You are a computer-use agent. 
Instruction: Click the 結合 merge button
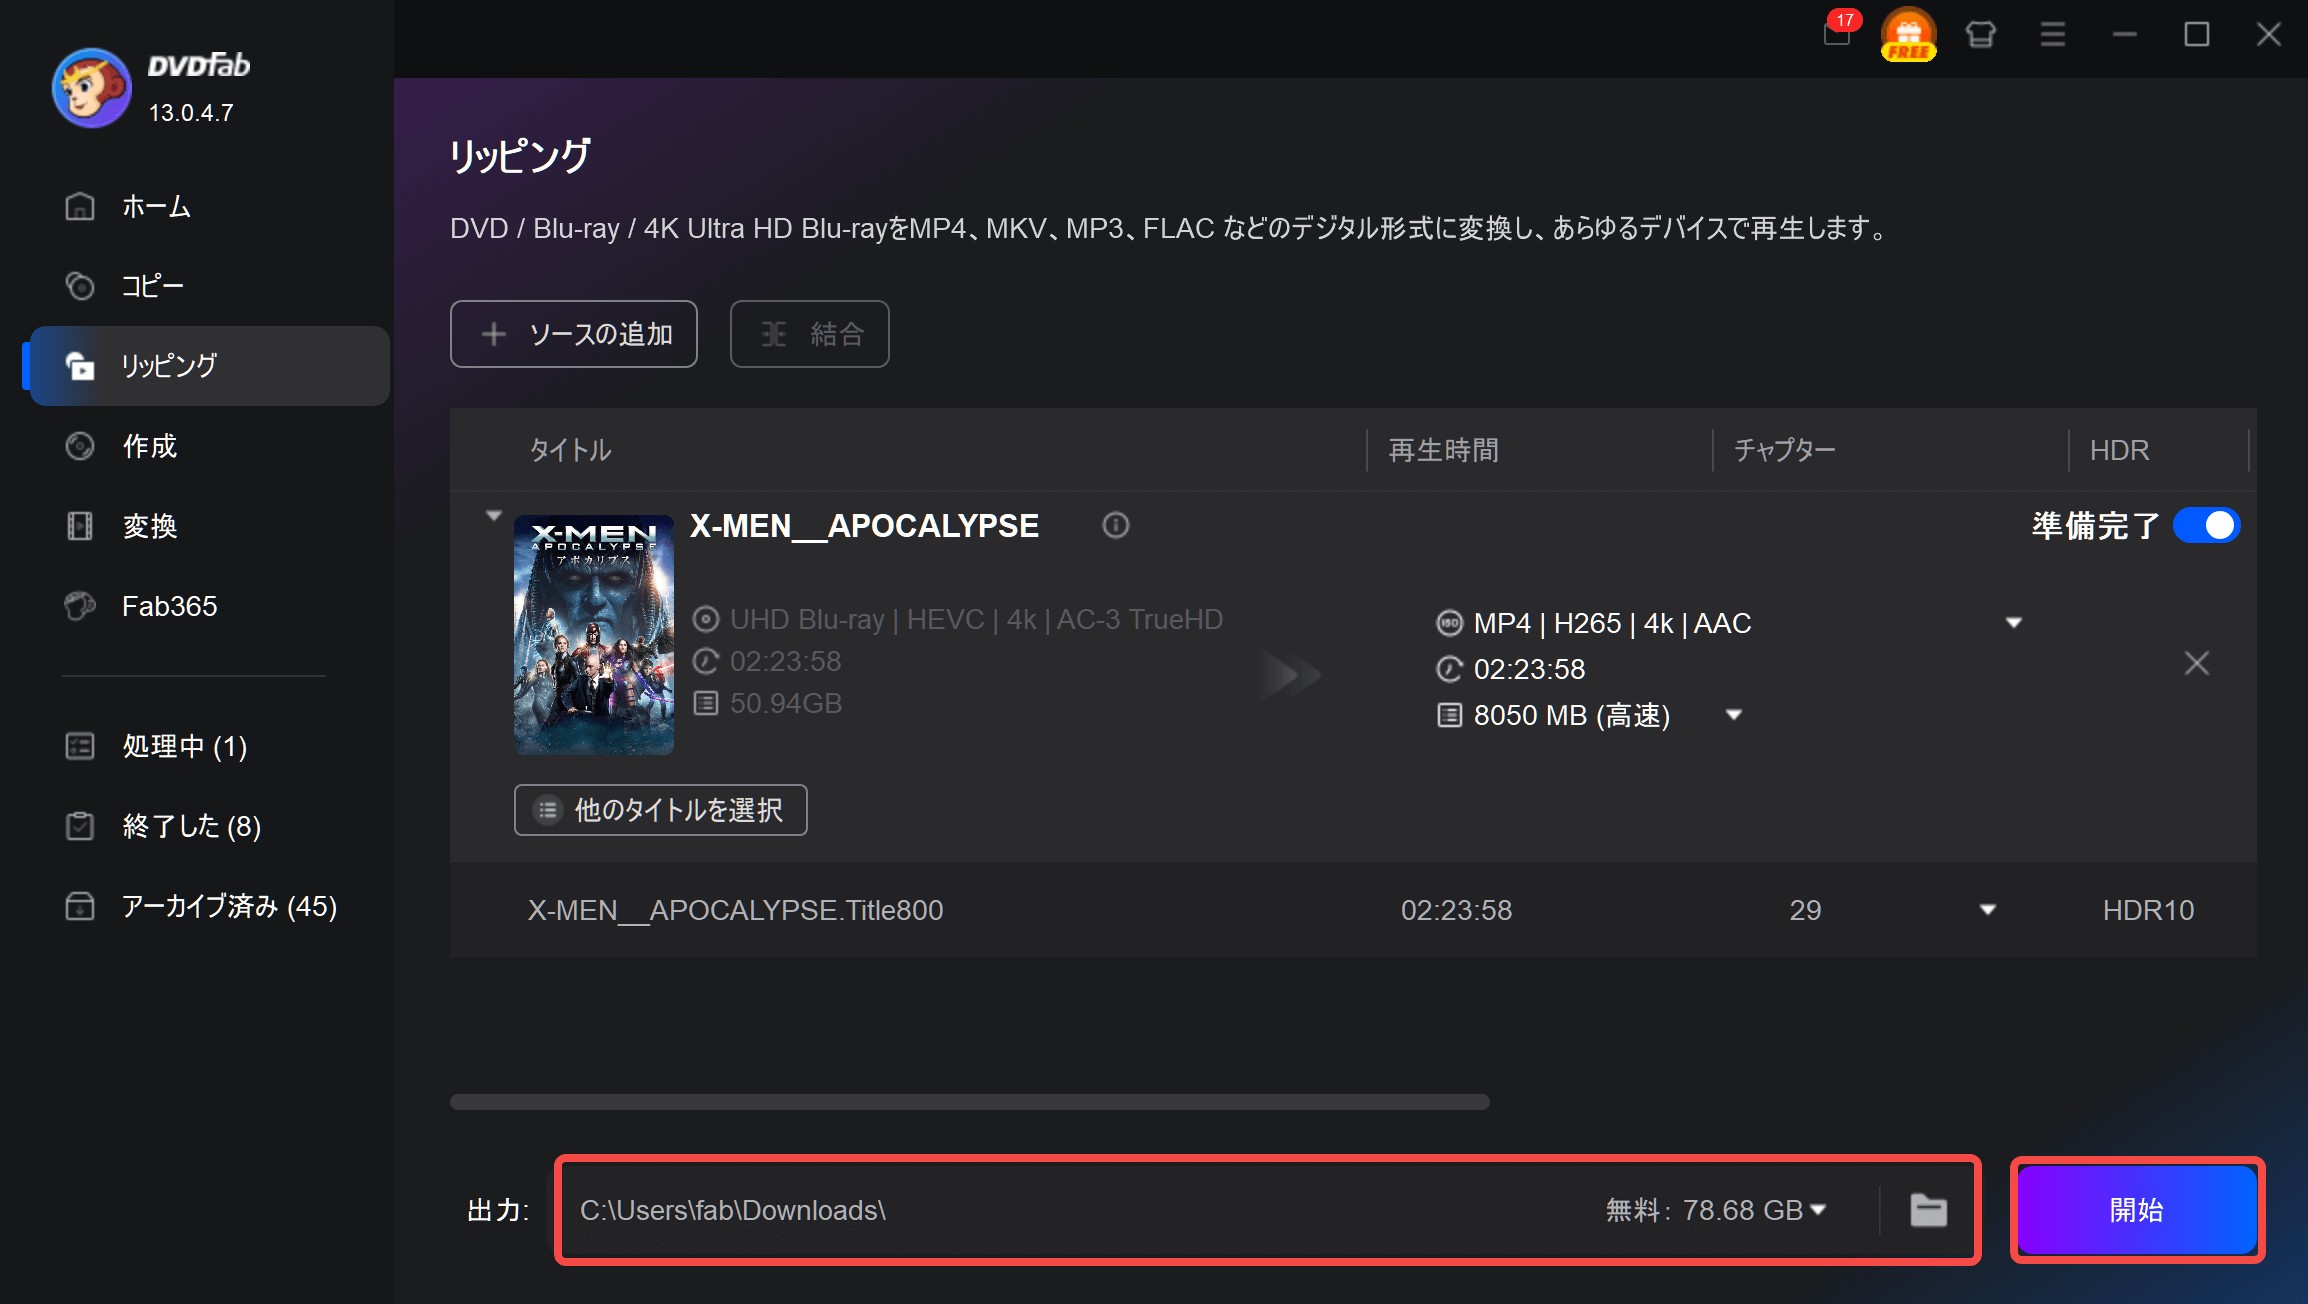click(810, 334)
